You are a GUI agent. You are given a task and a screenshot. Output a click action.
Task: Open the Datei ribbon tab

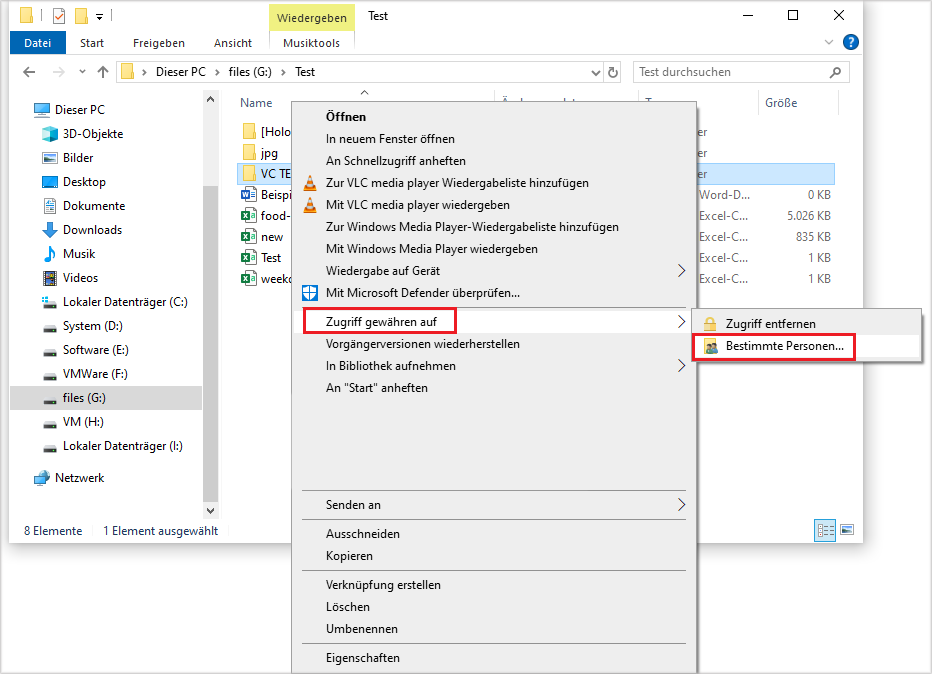37,43
